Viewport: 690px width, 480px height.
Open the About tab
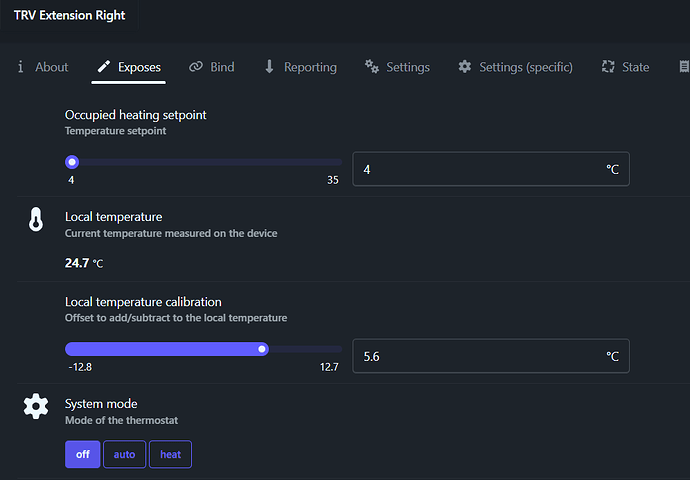coord(52,67)
